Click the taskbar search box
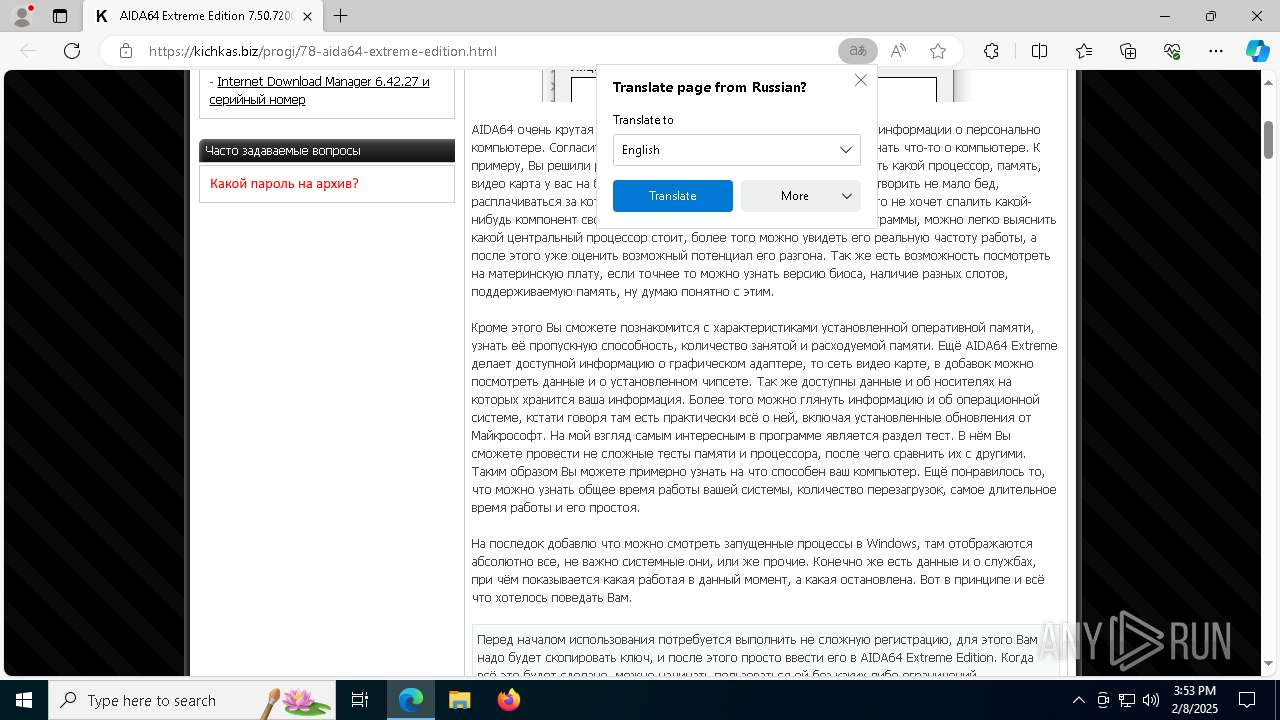Viewport: 1280px width, 720px height. (192, 700)
